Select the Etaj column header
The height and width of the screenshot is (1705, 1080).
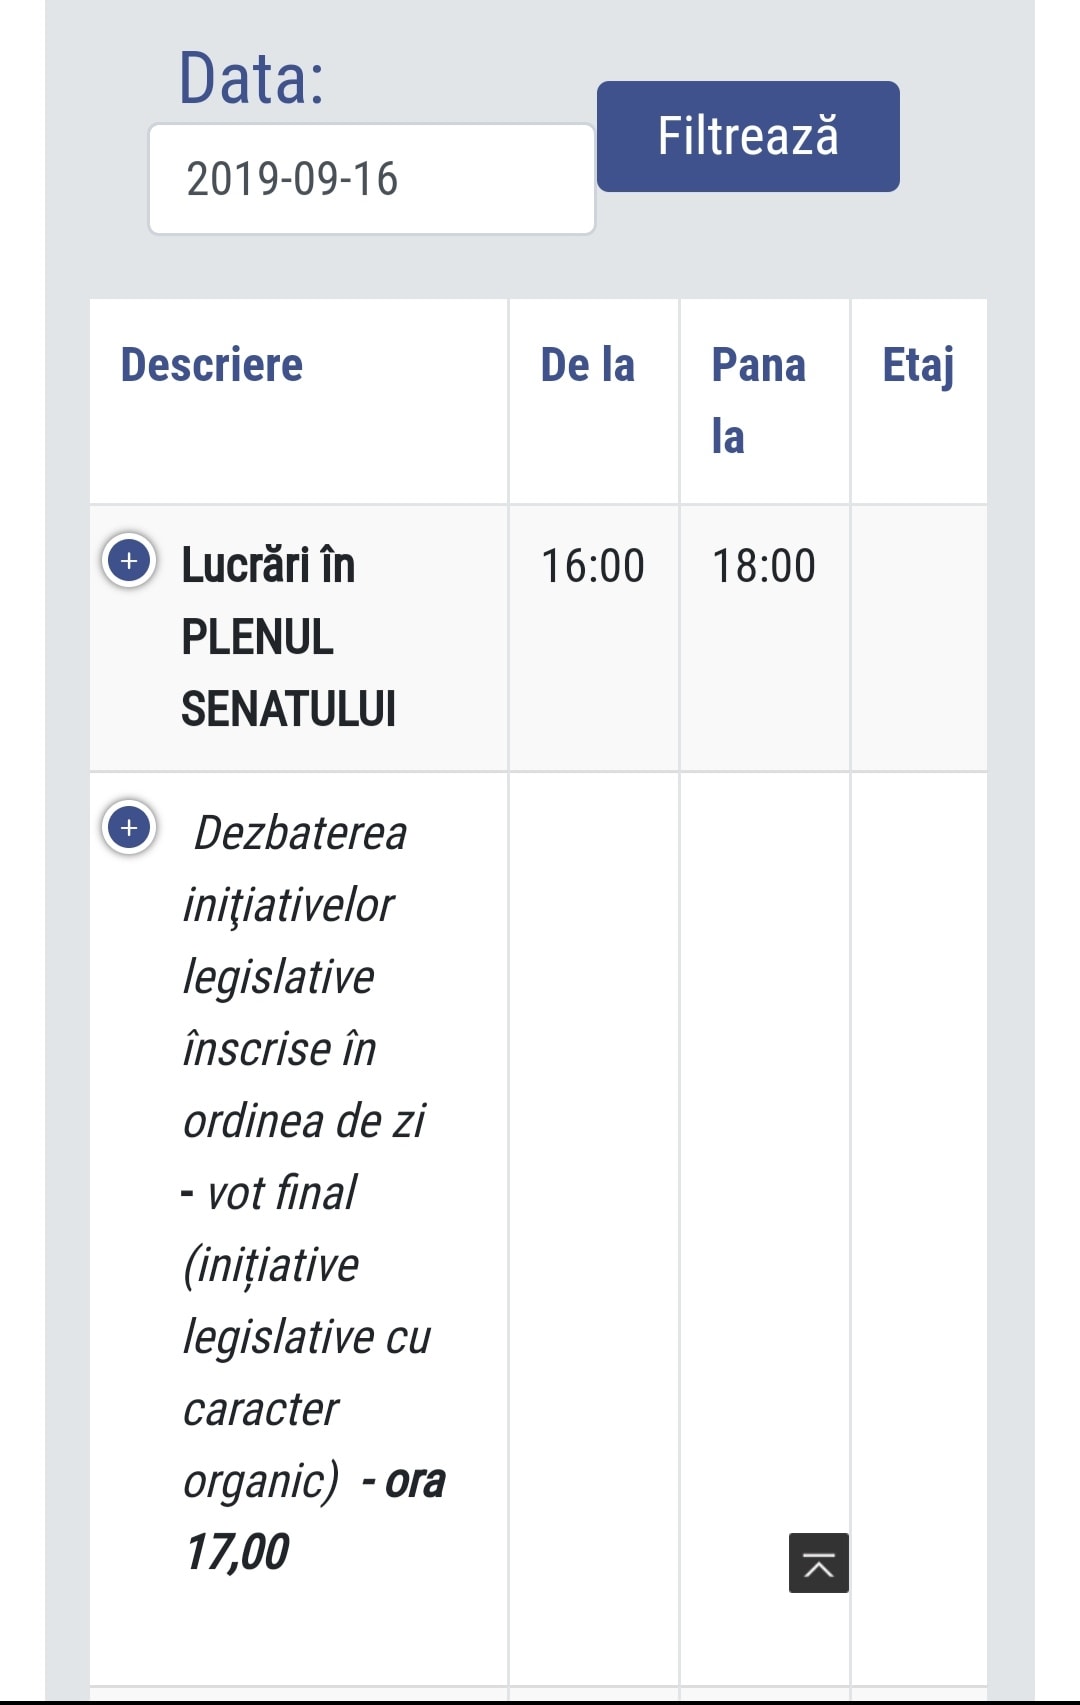coord(918,366)
